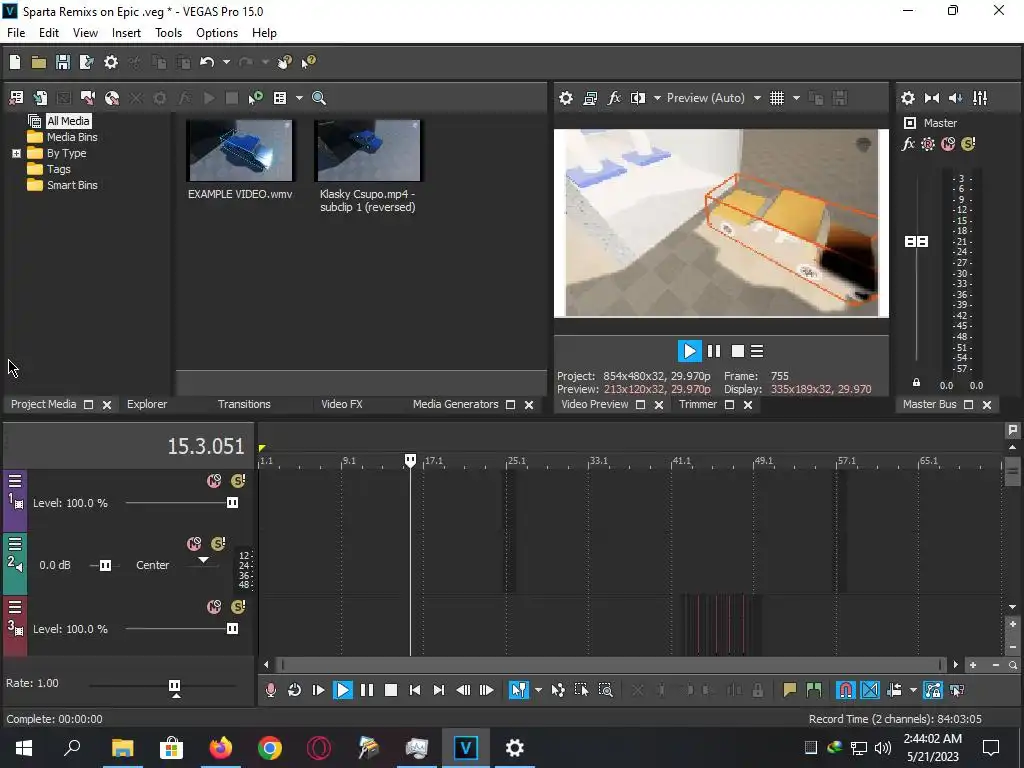Click the Rate slider handle
This screenshot has width=1024, height=768.
click(x=174, y=686)
